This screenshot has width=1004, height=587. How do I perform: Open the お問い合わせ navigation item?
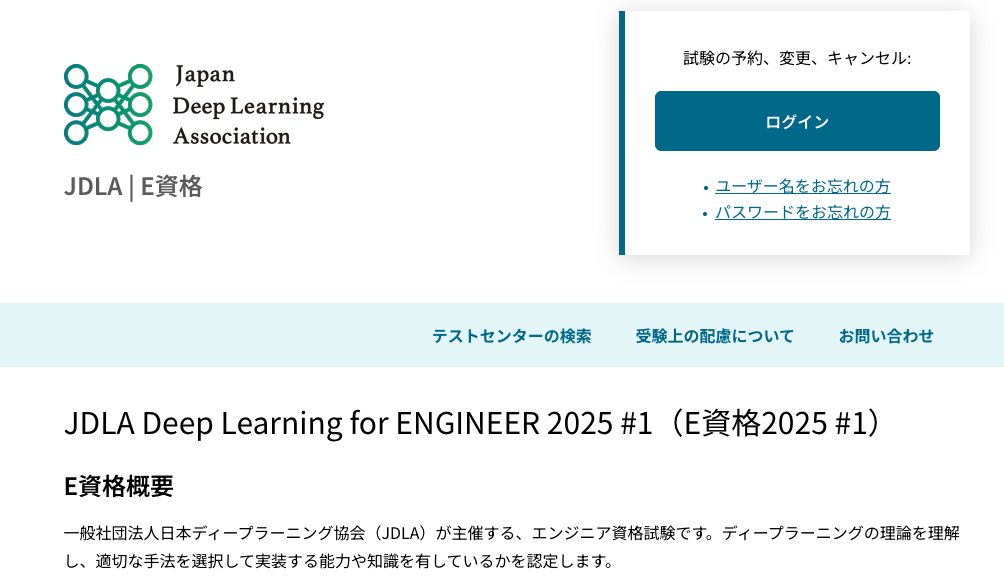pyautogui.click(x=886, y=336)
